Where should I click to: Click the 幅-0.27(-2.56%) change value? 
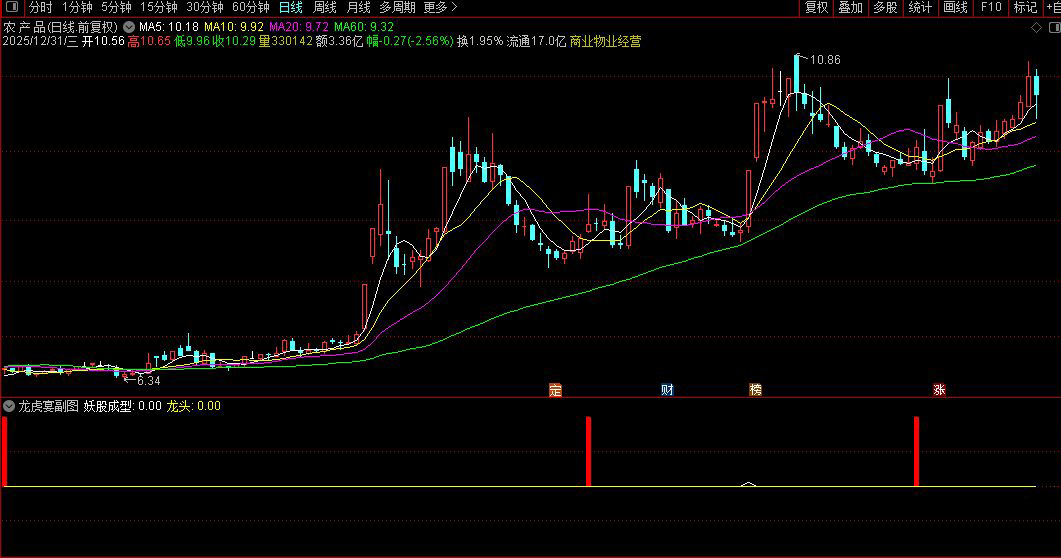coord(410,41)
